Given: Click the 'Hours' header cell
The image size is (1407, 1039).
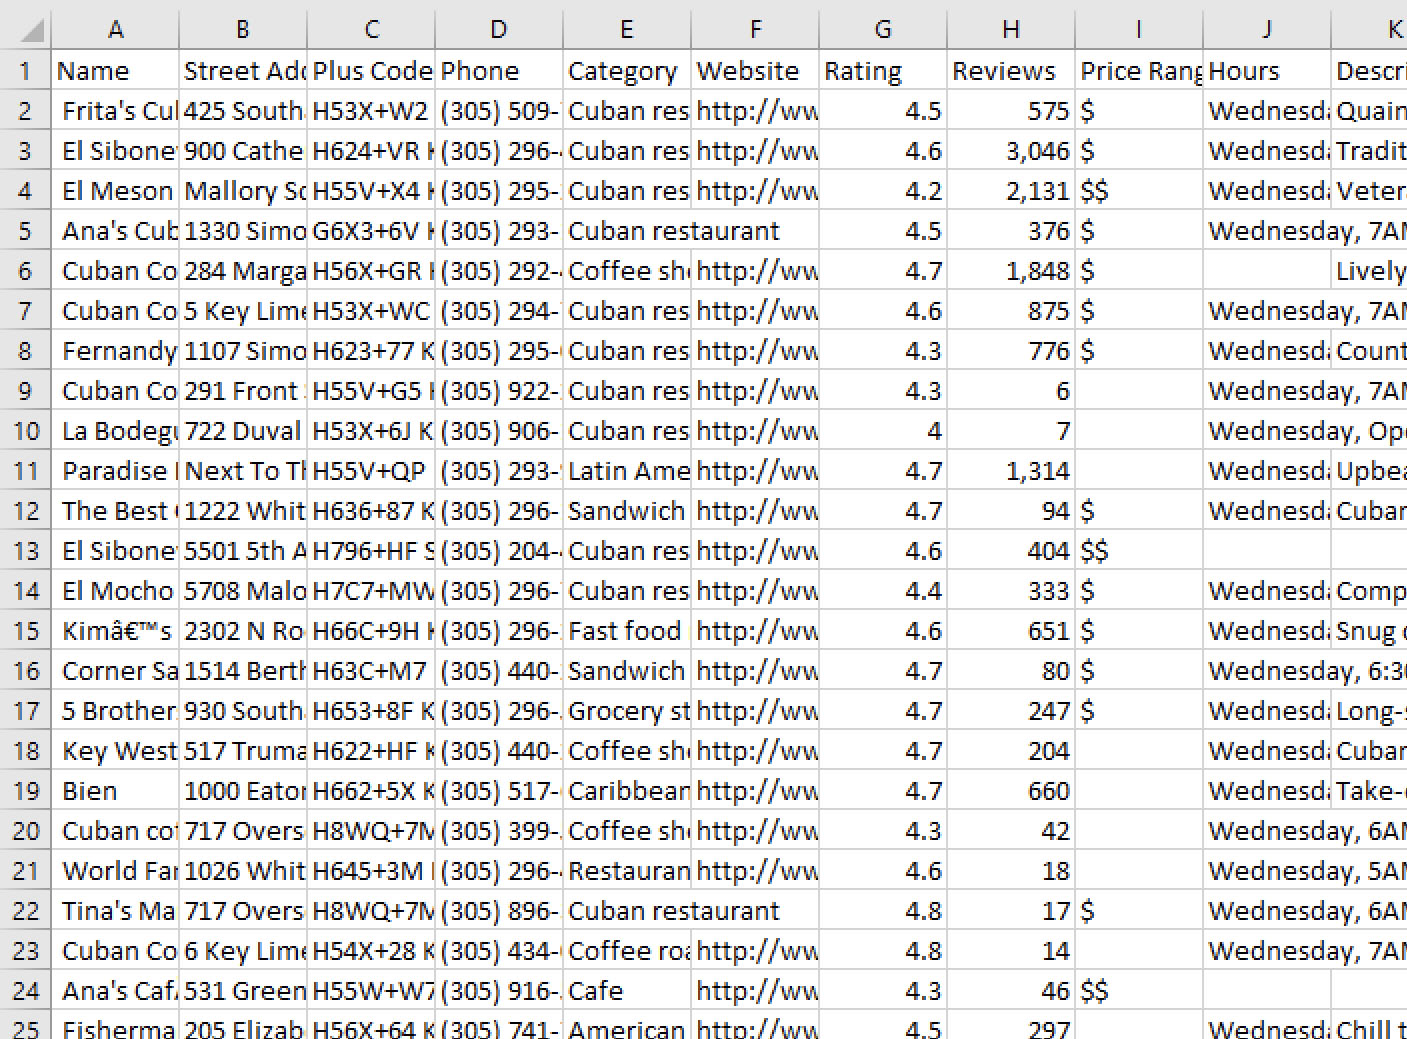Looking at the screenshot, I should tap(1267, 71).
